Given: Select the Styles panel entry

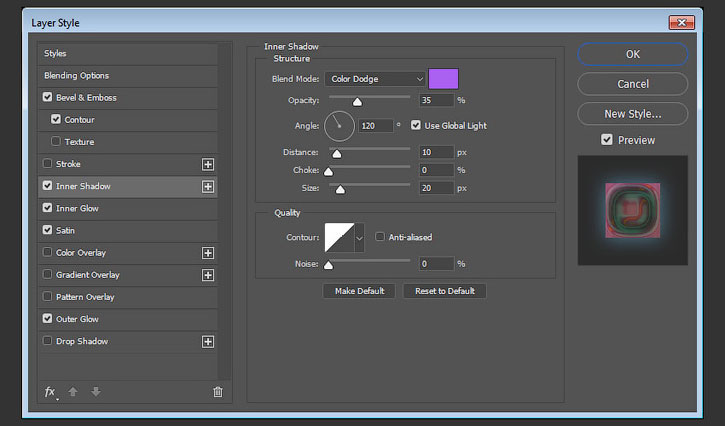Looking at the screenshot, I should pyautogui.click(x=128, y=54).
